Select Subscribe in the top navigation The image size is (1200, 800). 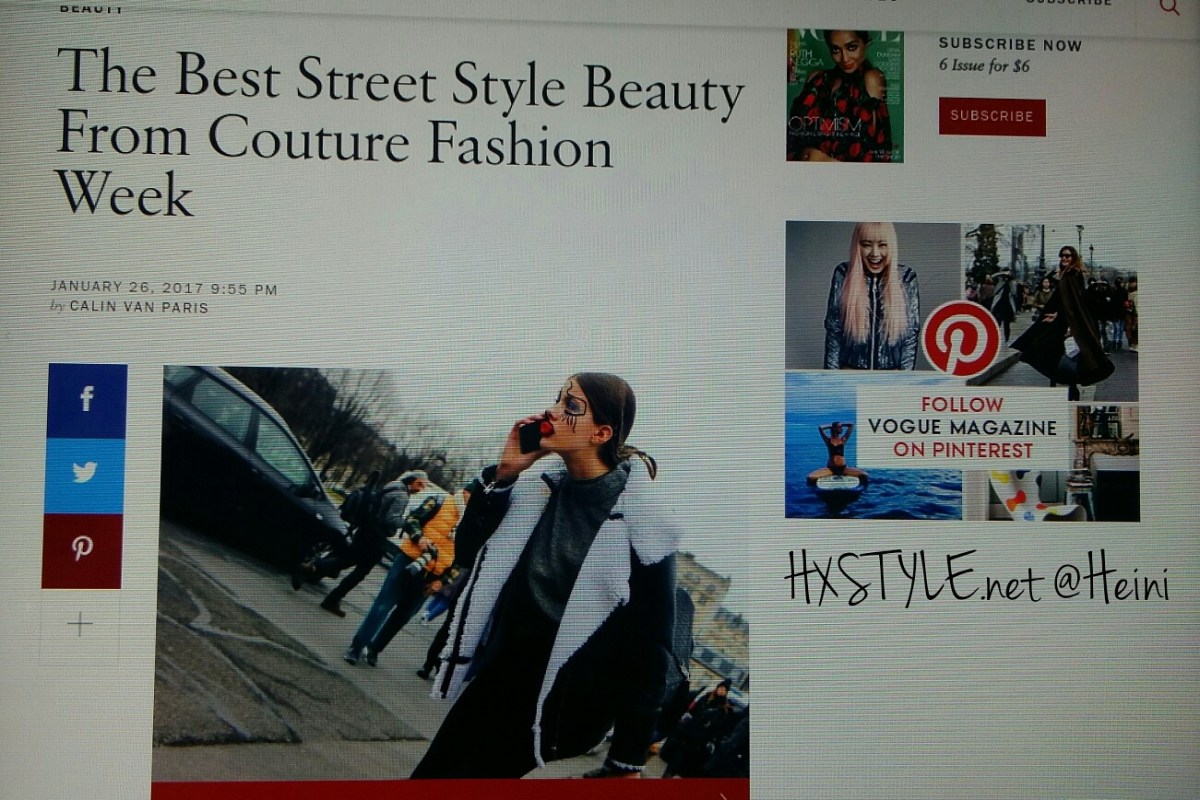point(1068,4)
